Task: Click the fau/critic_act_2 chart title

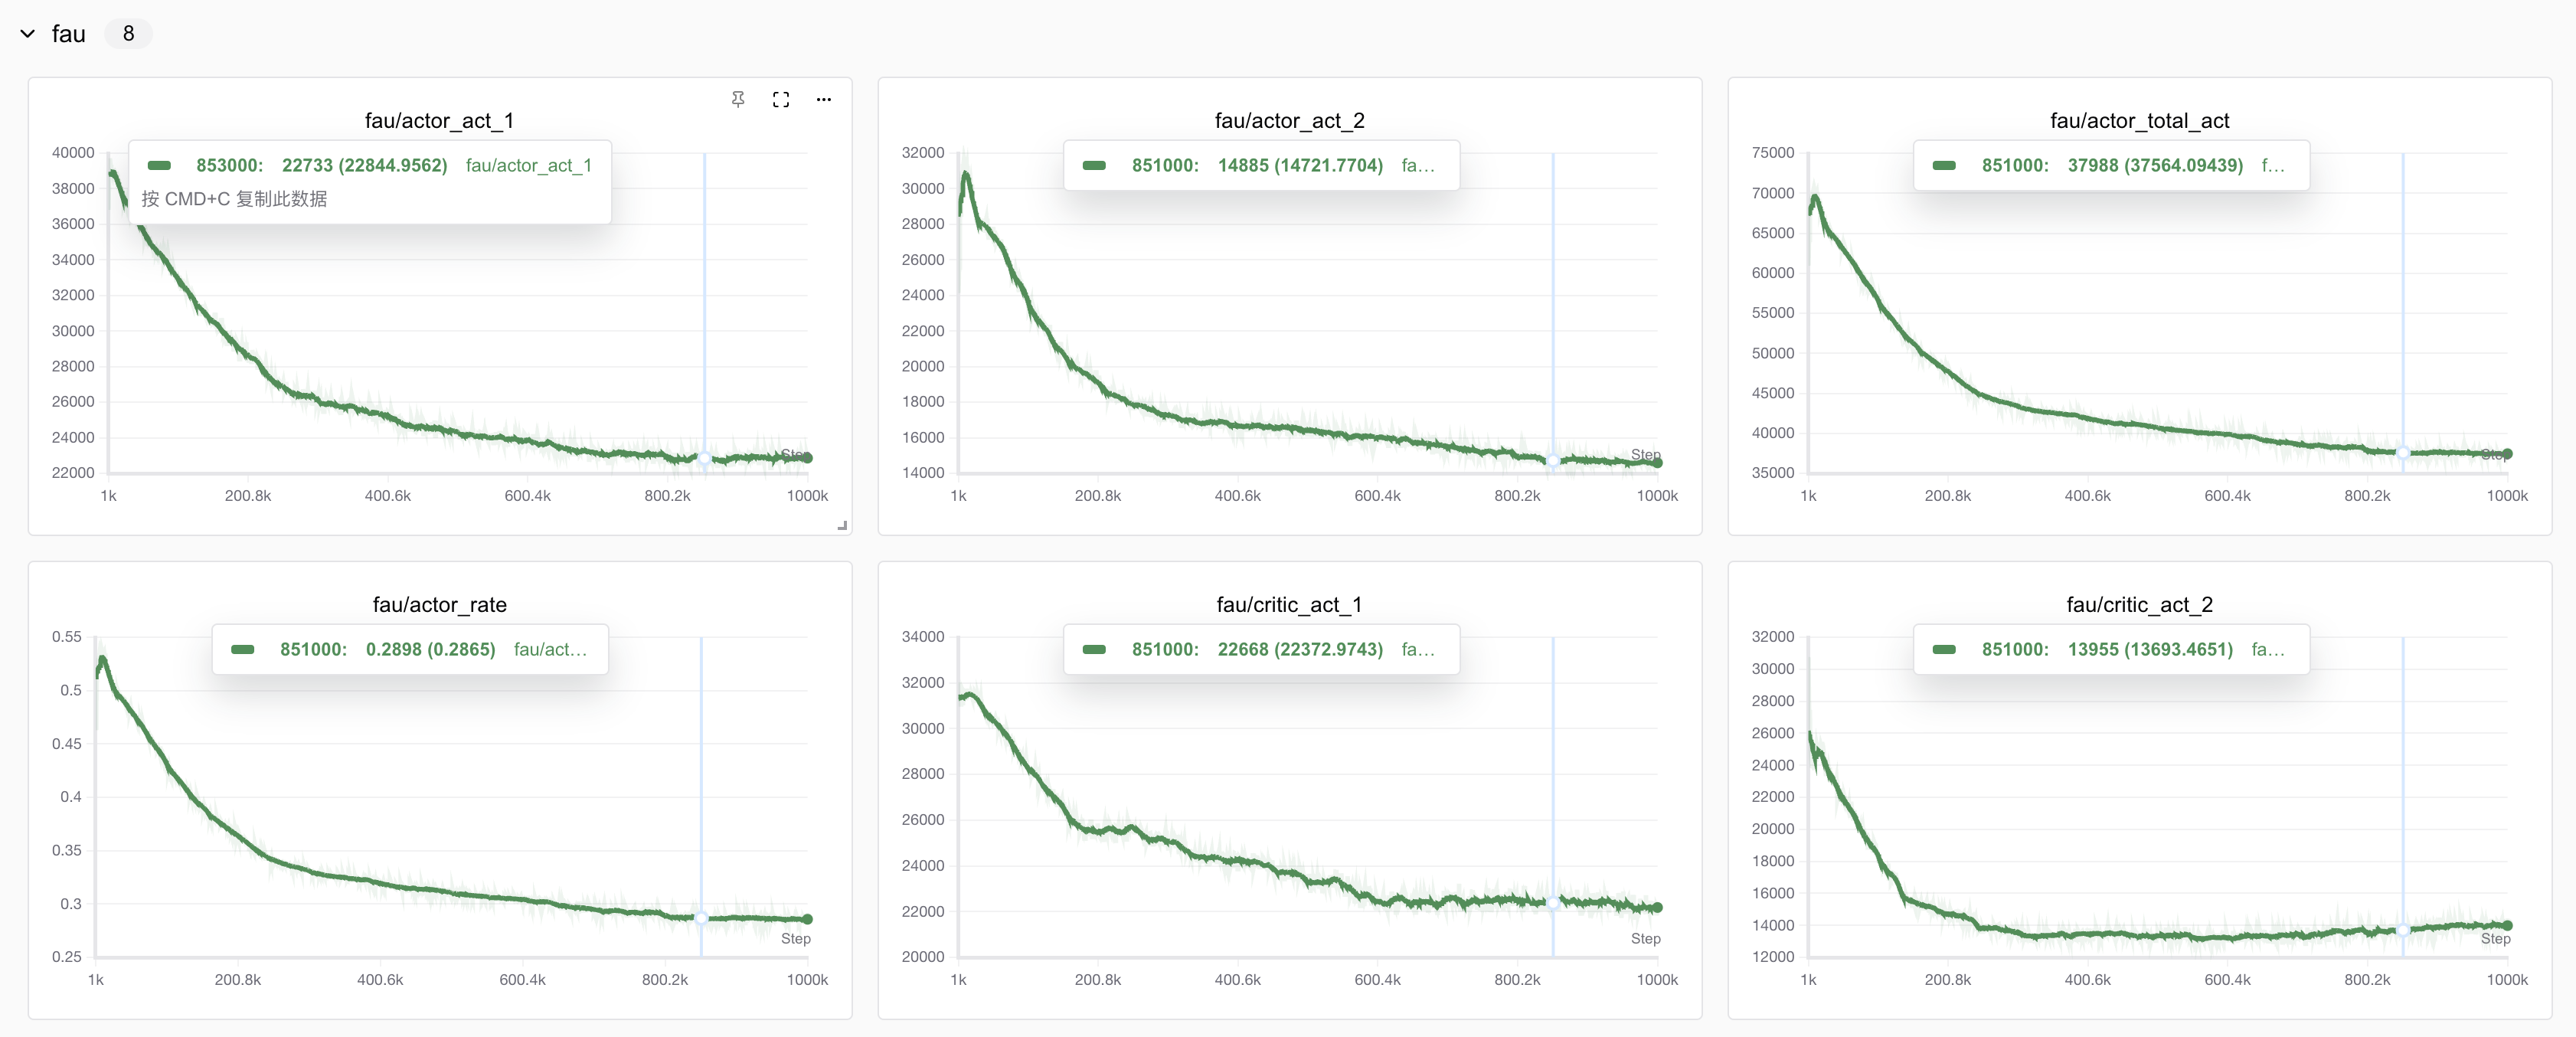Action: coord(2139,605)
